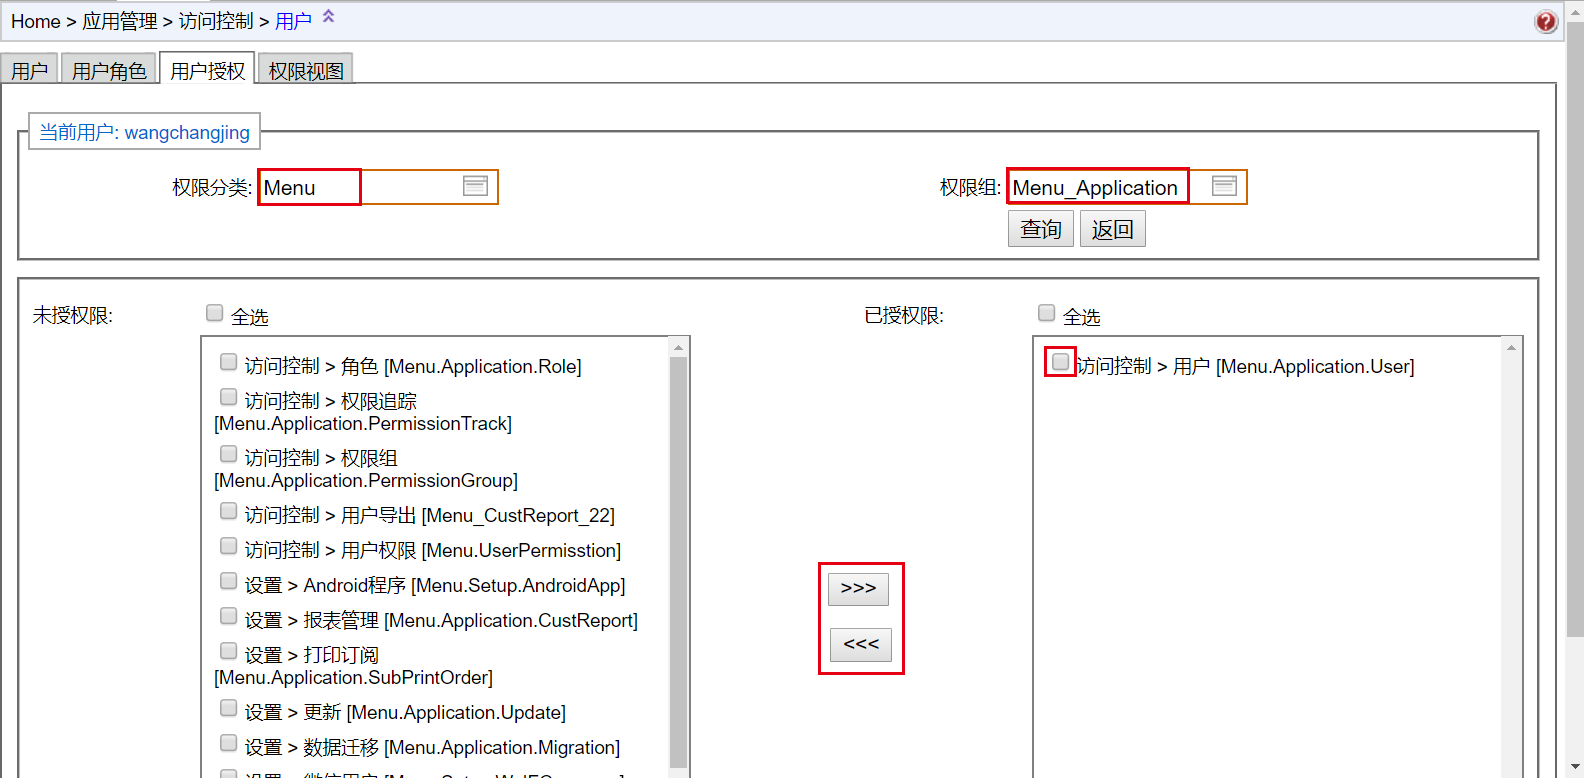The image size is (1584, 779).
Task: Go to Home in the breadcrumb
Action: (x=36, y=21)
